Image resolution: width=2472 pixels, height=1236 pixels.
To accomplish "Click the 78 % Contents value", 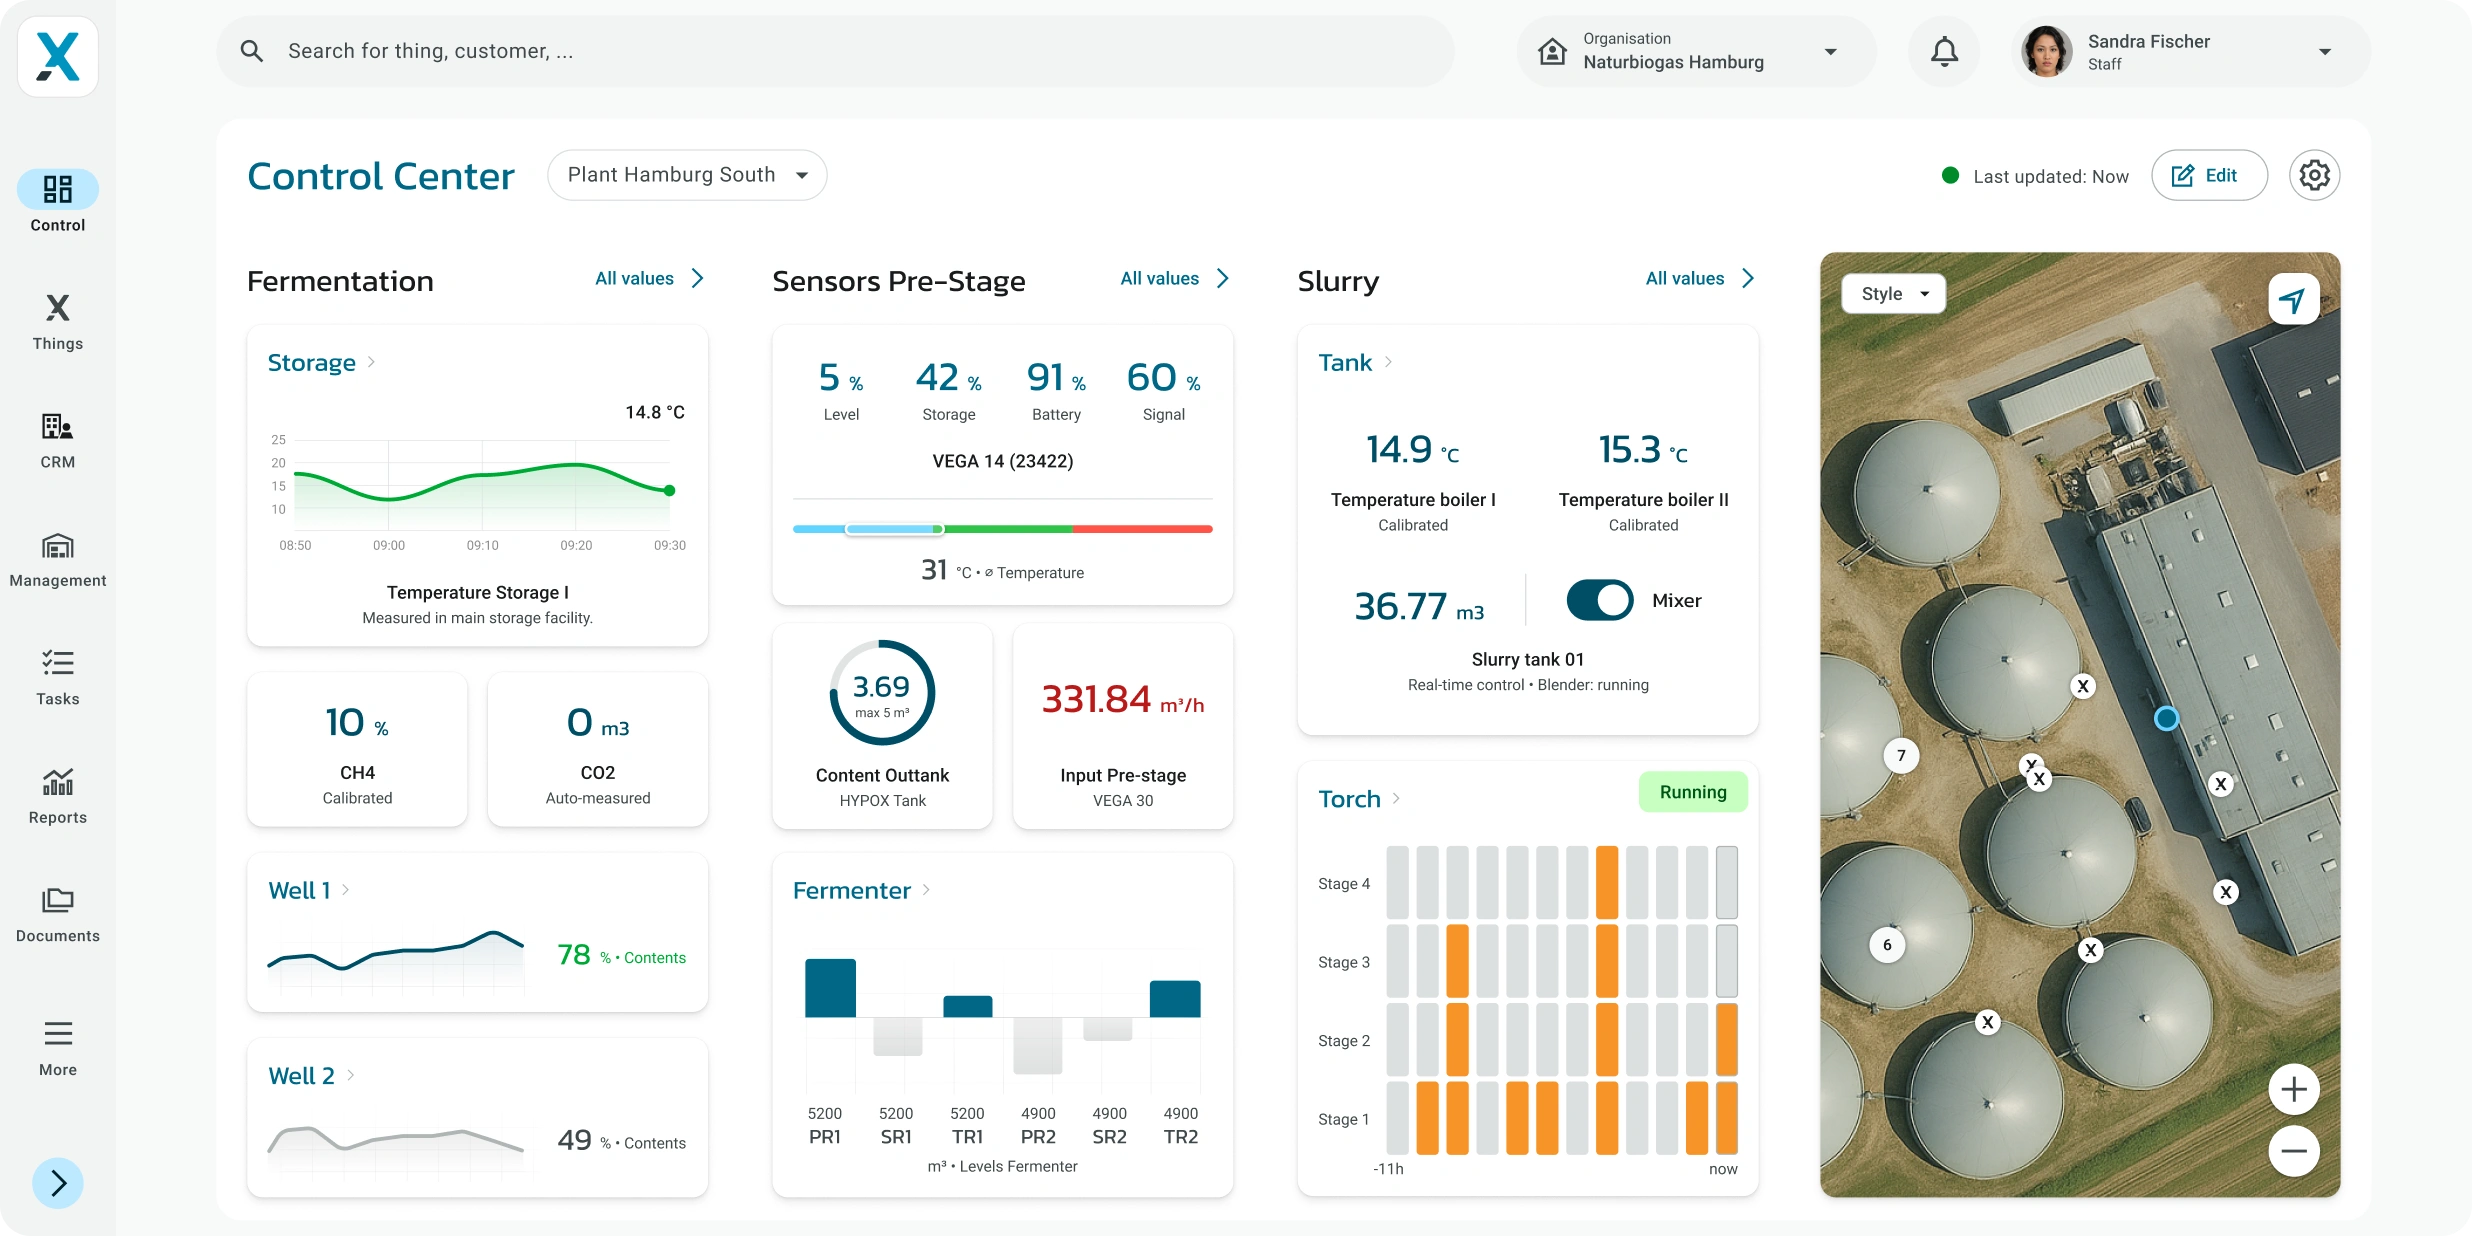I will coord(621,955).
